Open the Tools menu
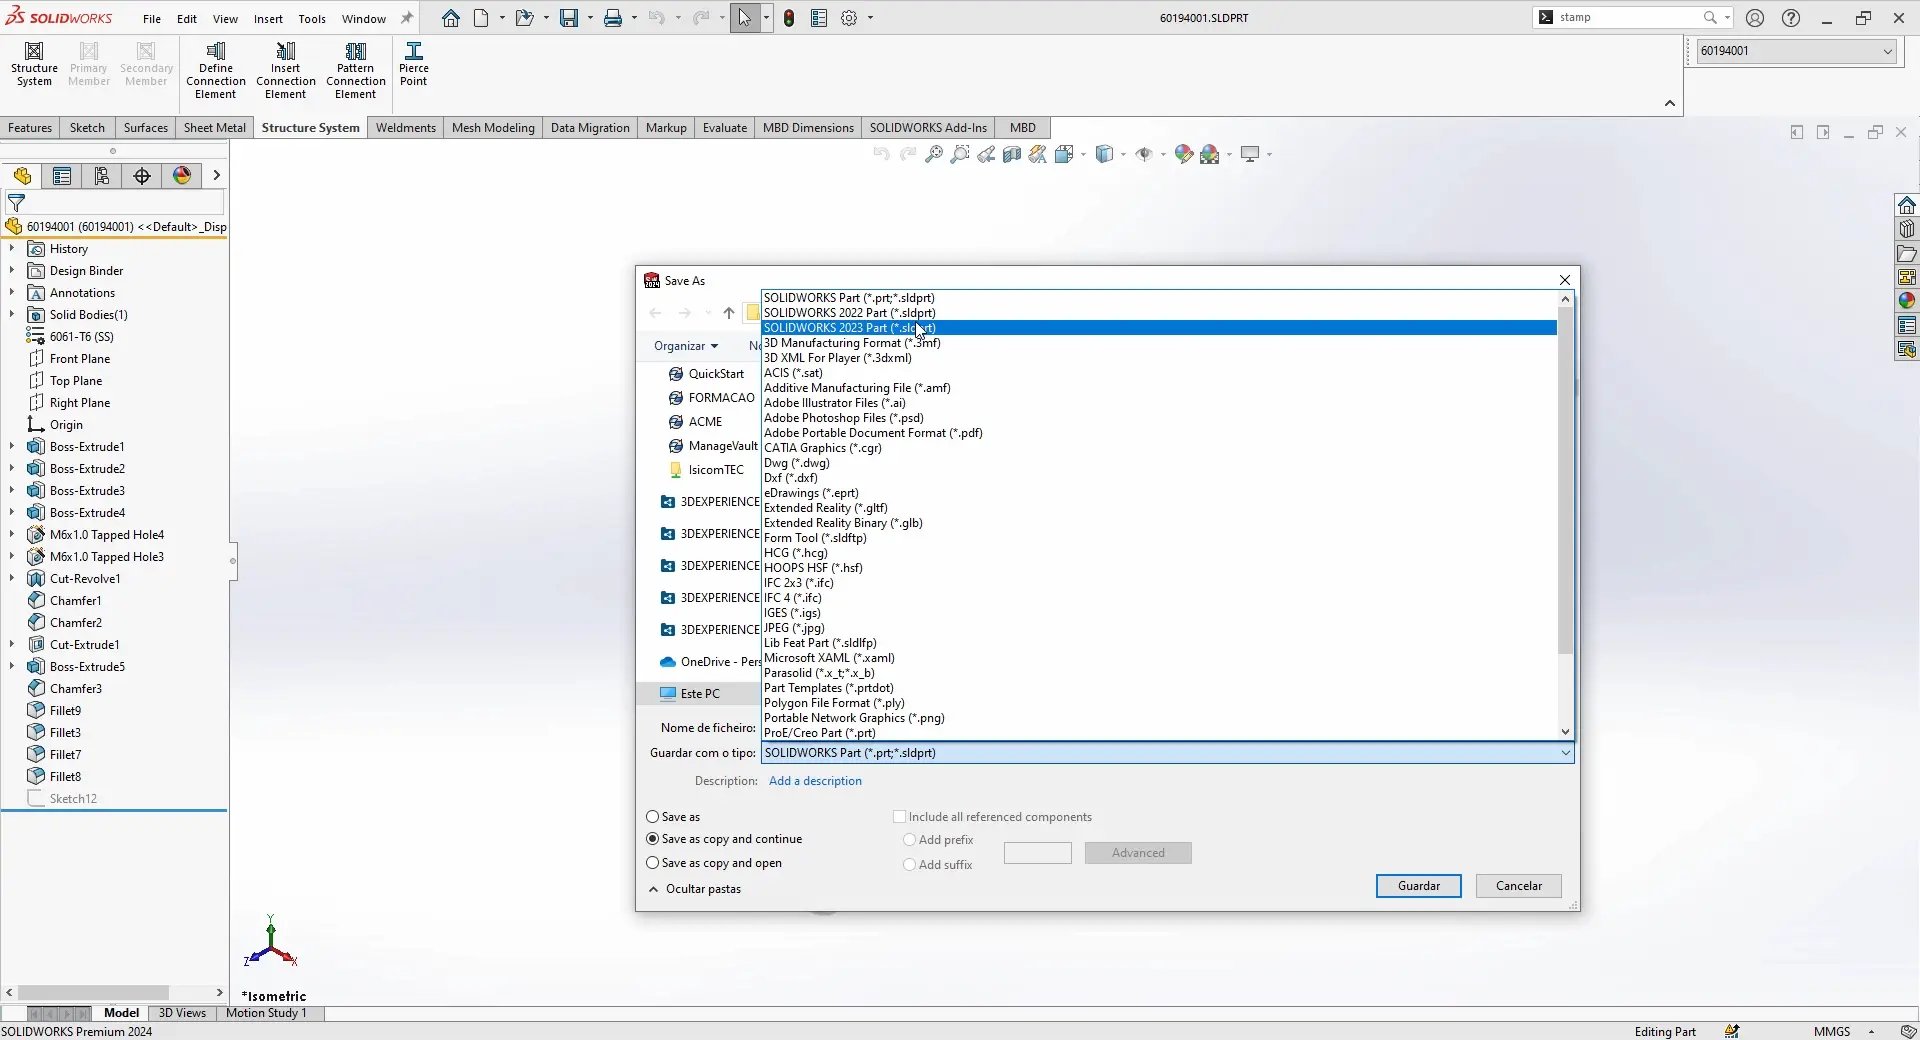Image resolution: width=1920 pixels, height=1040 pixels. [x=312, y=19]
